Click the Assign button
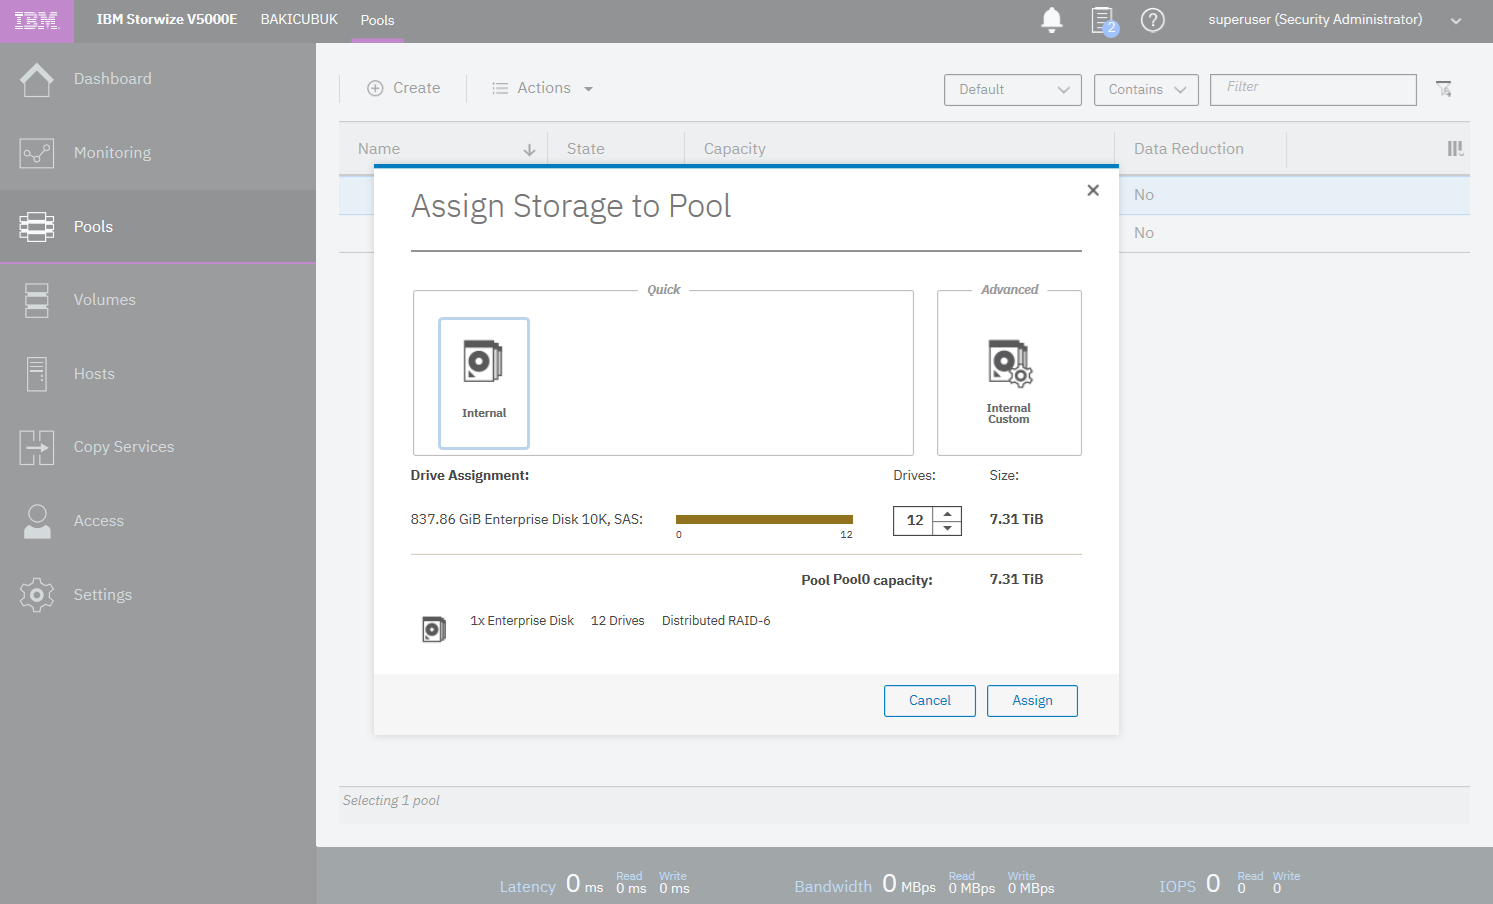 (1032, 701)
